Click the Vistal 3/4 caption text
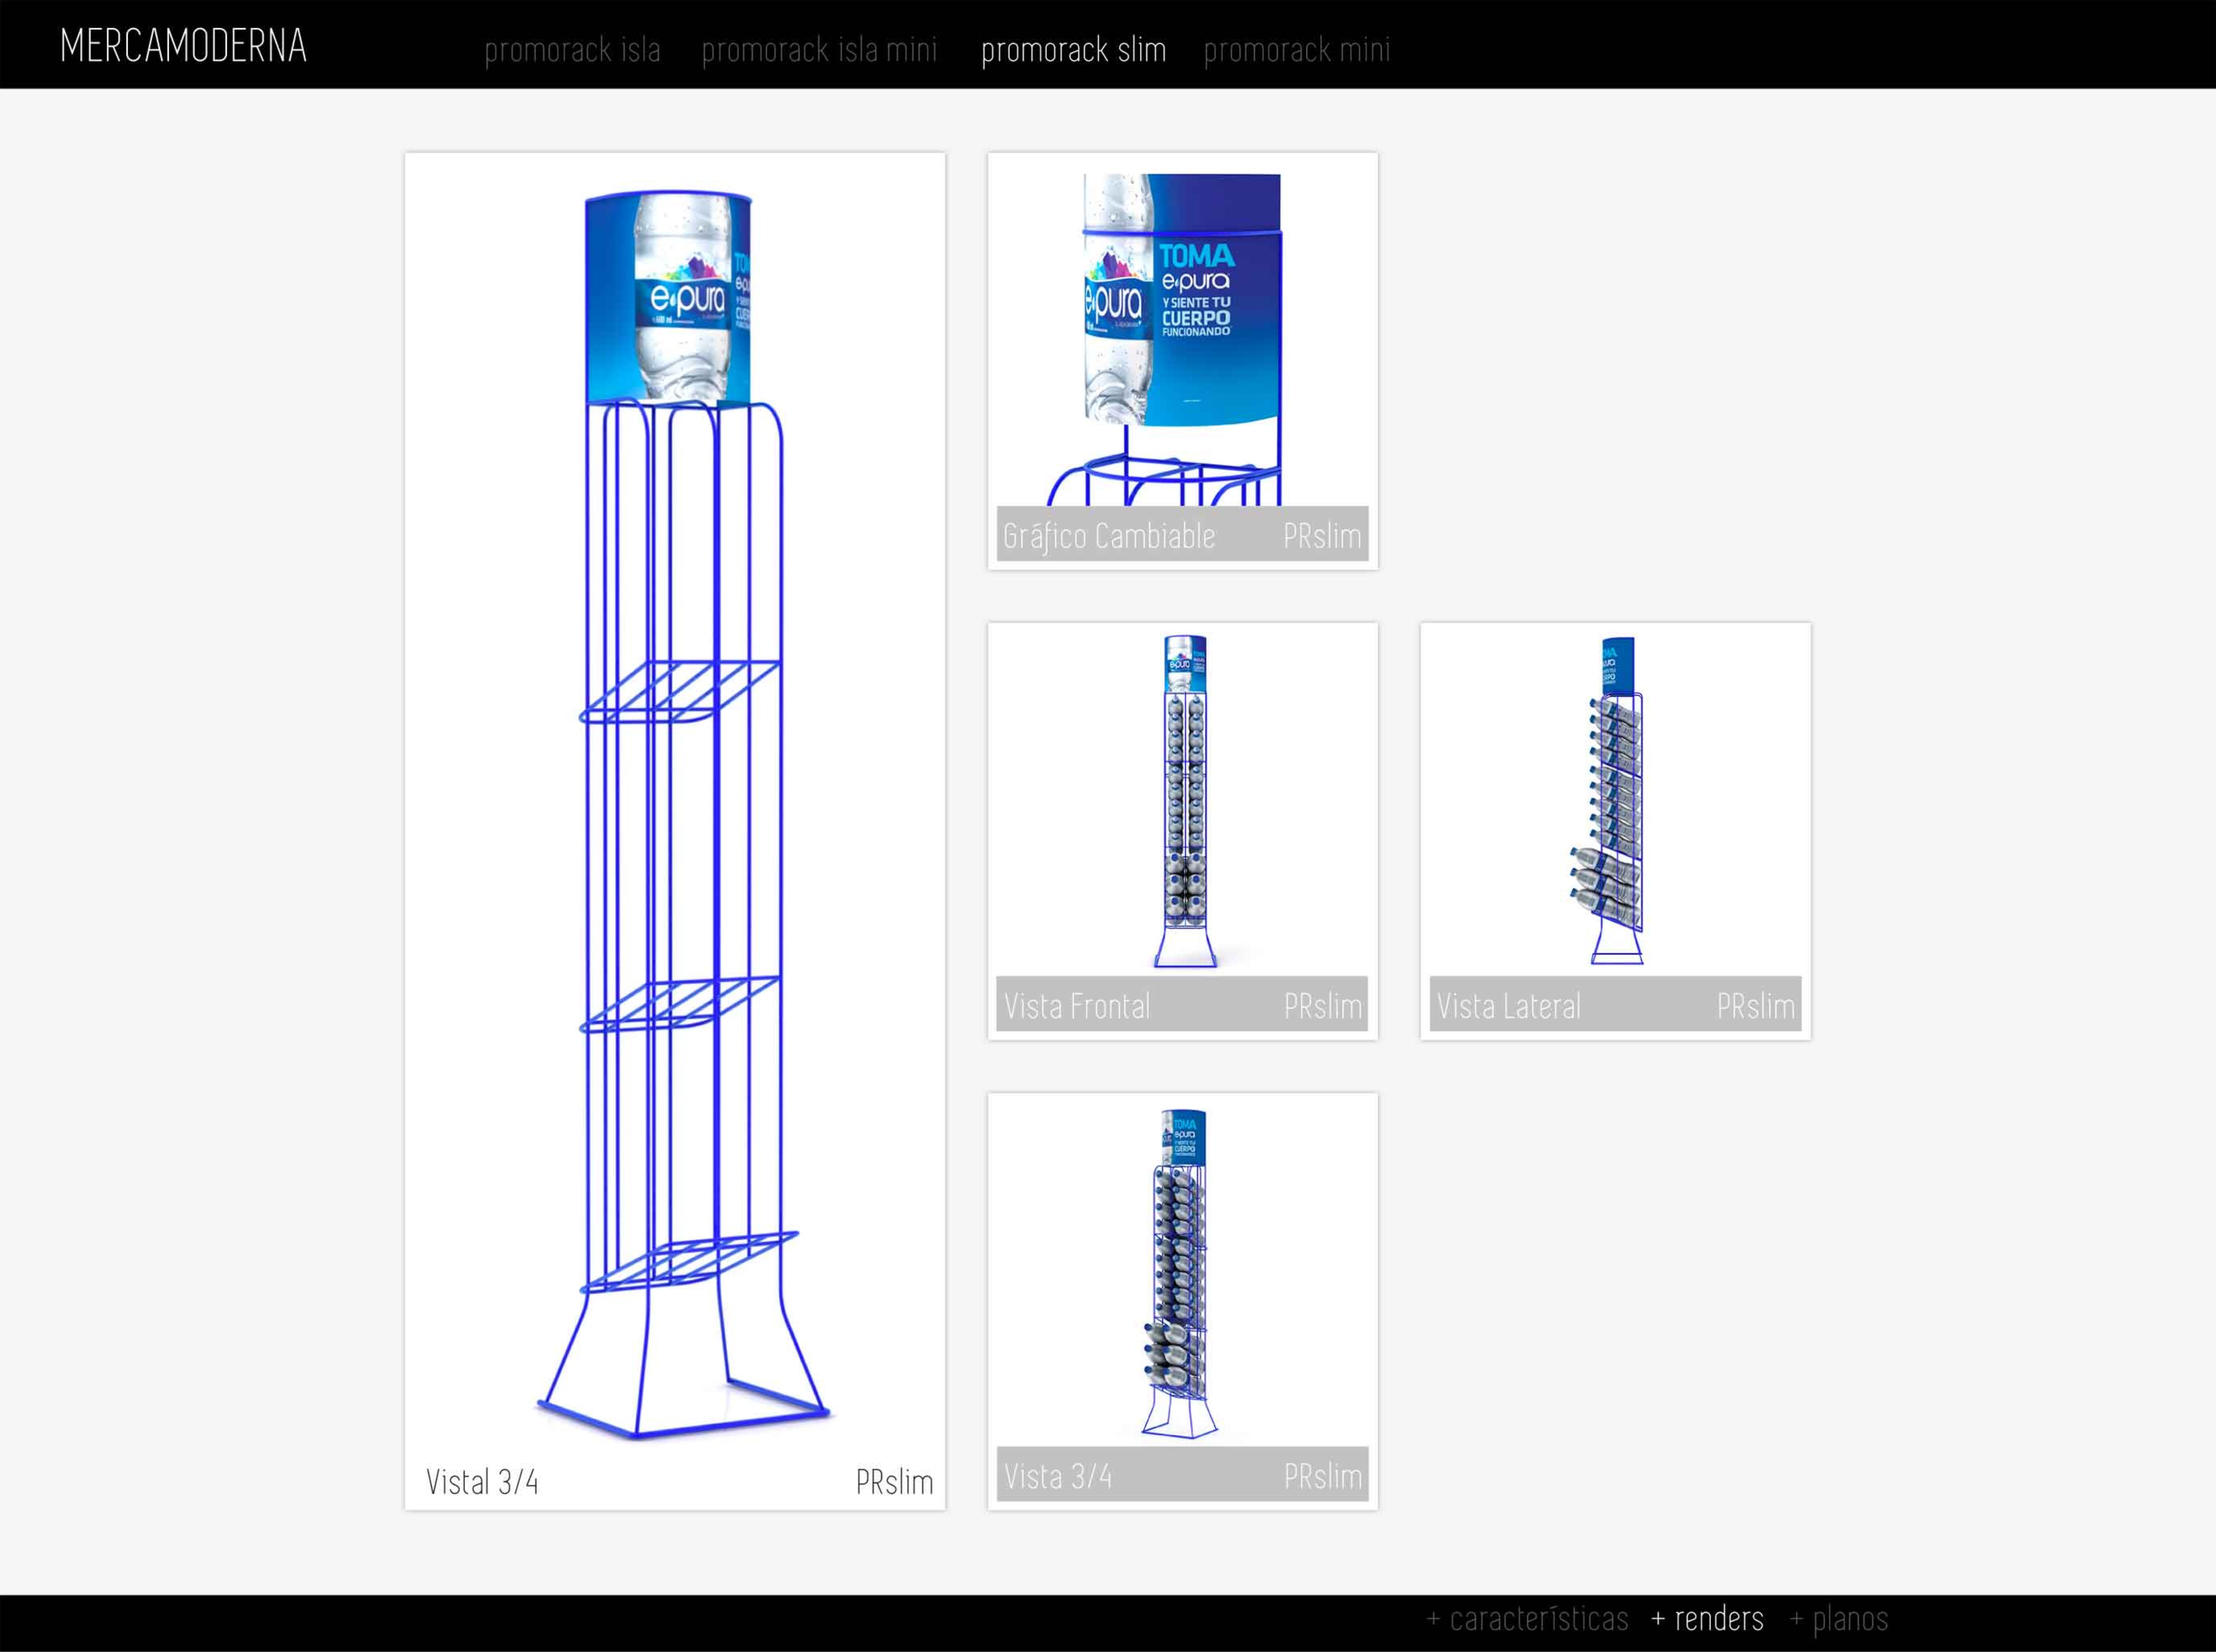2216x1652 pixels. (x=482, y=1481)
